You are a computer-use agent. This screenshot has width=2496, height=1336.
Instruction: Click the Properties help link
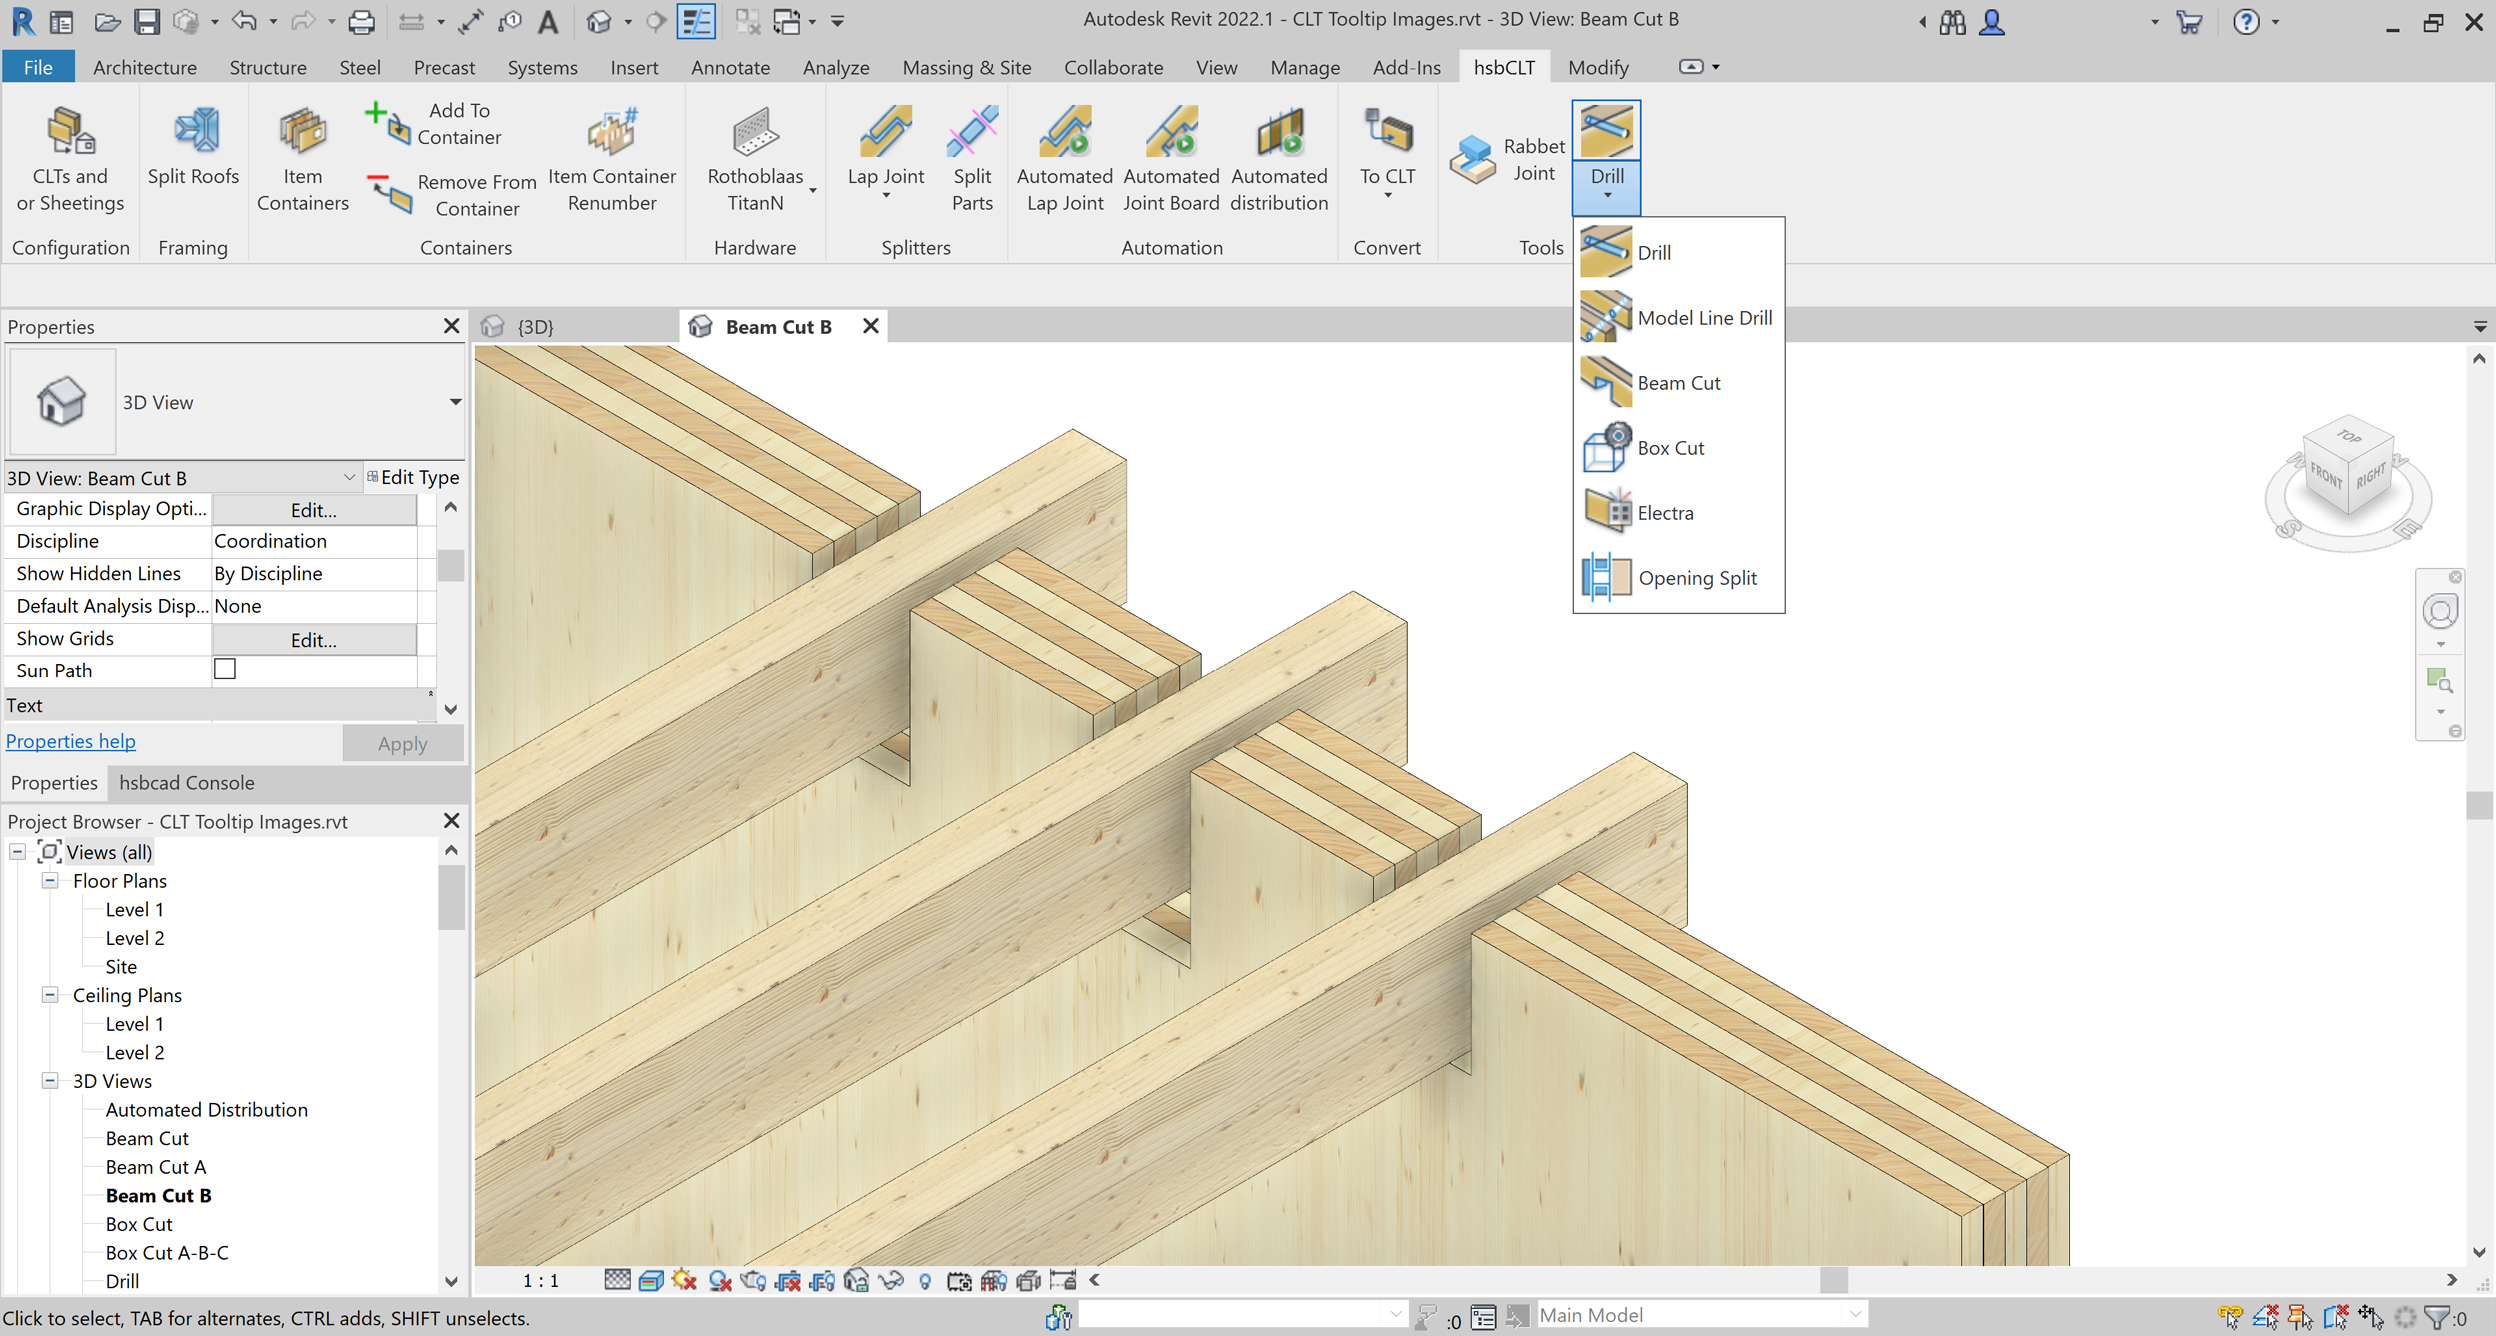(71, 741)
